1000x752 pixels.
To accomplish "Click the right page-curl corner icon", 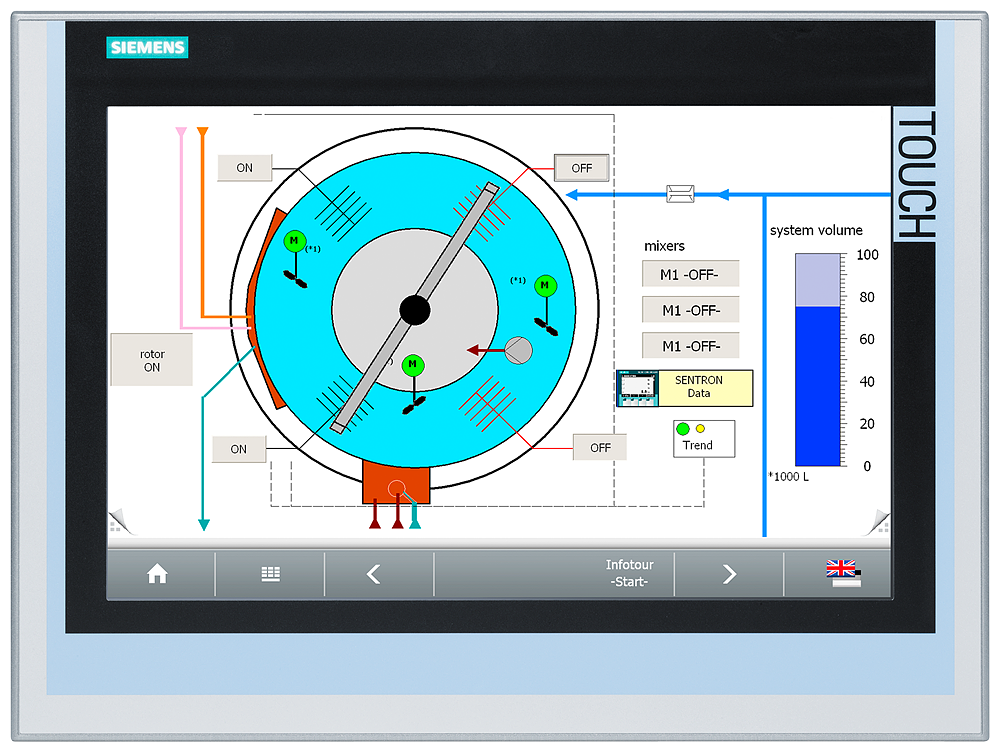I will point(879,521).
